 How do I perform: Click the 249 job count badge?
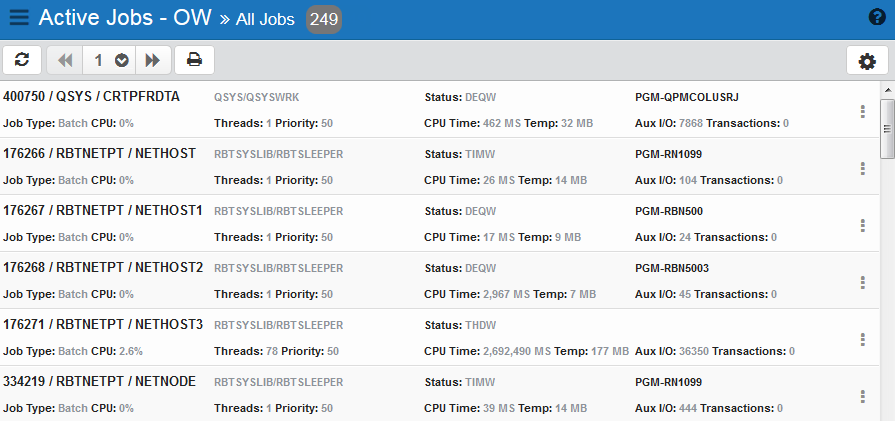click(x=323, y=19)
